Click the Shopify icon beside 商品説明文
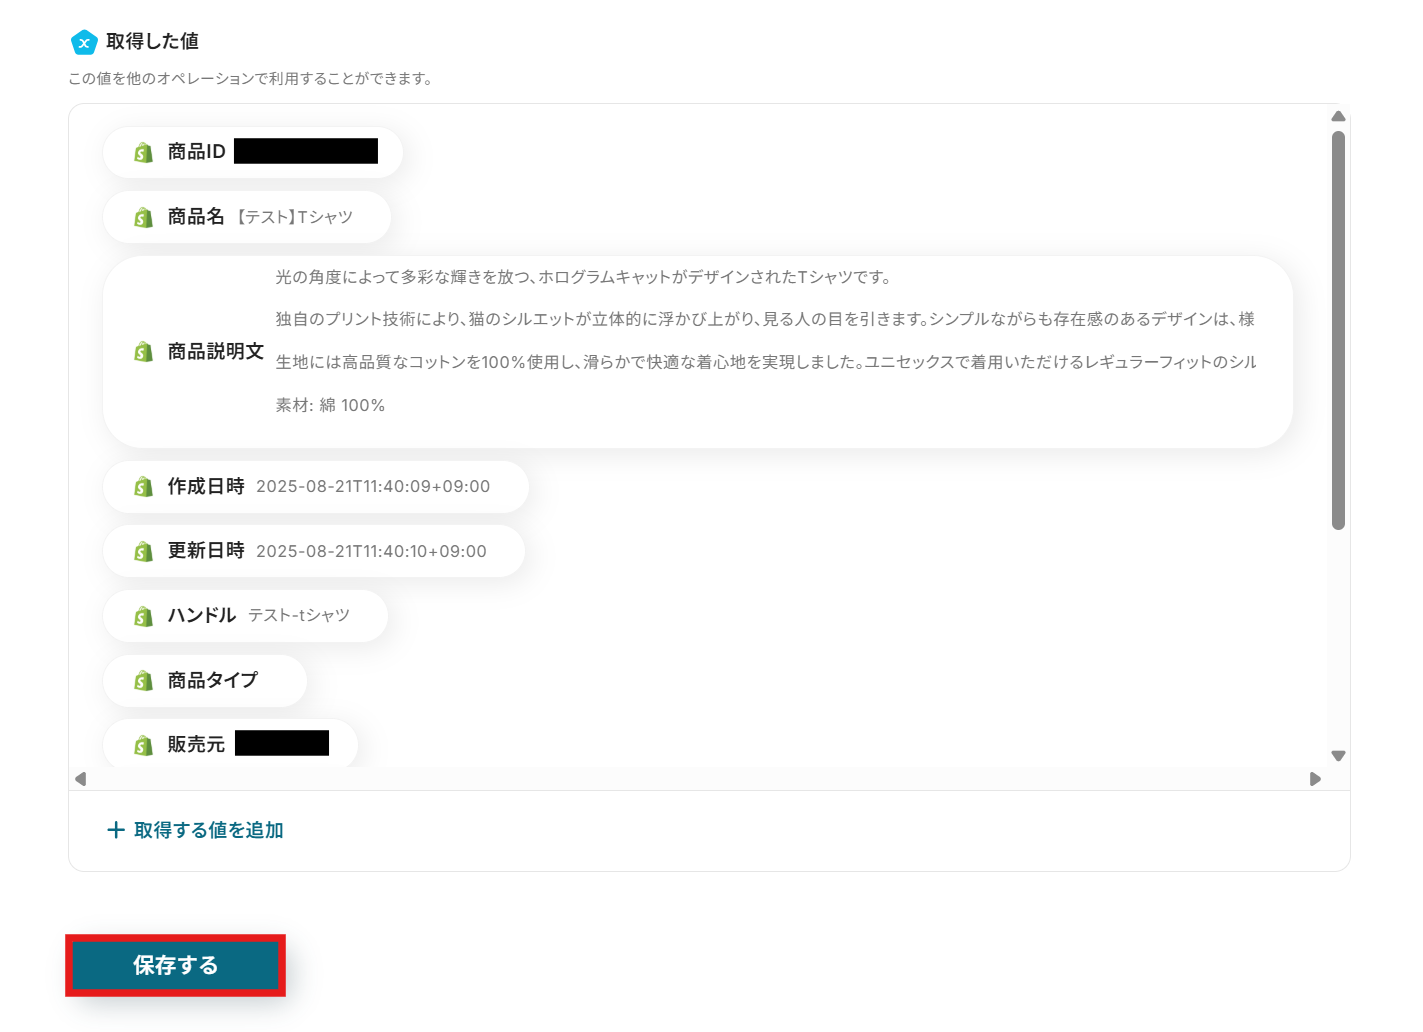Image resolution: width=1423 pixels, height=1032 pixels. click(144, 352)
